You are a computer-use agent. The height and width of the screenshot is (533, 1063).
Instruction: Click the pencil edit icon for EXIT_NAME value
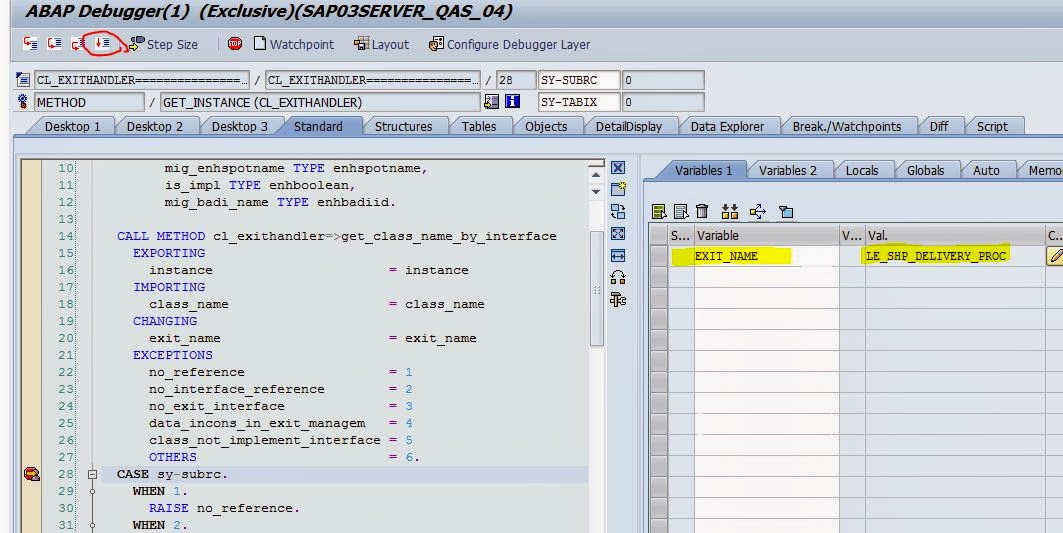(x=1054, y=256)
